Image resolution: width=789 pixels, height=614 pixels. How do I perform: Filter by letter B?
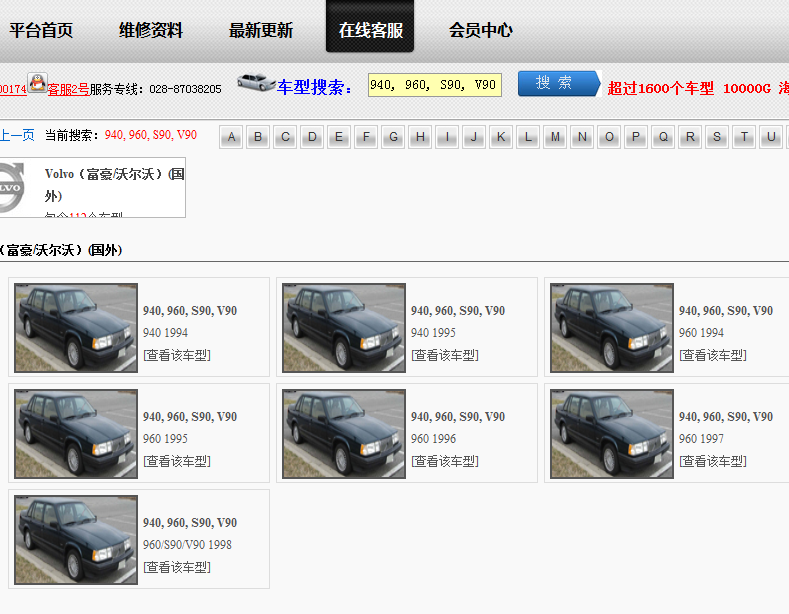258,137
